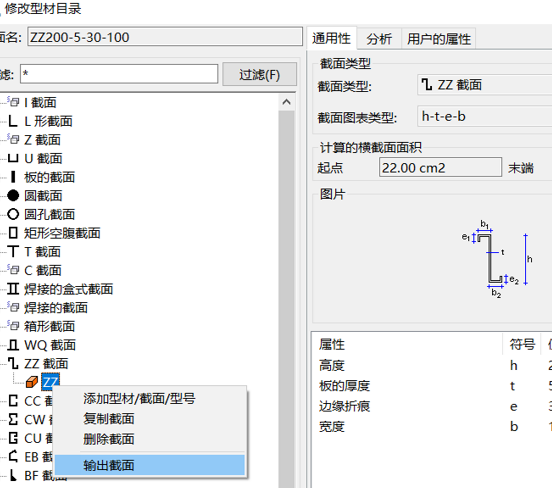Screen dimensions: 552x488
Task: Click the U 截面 icon
Action: (13, 158)
